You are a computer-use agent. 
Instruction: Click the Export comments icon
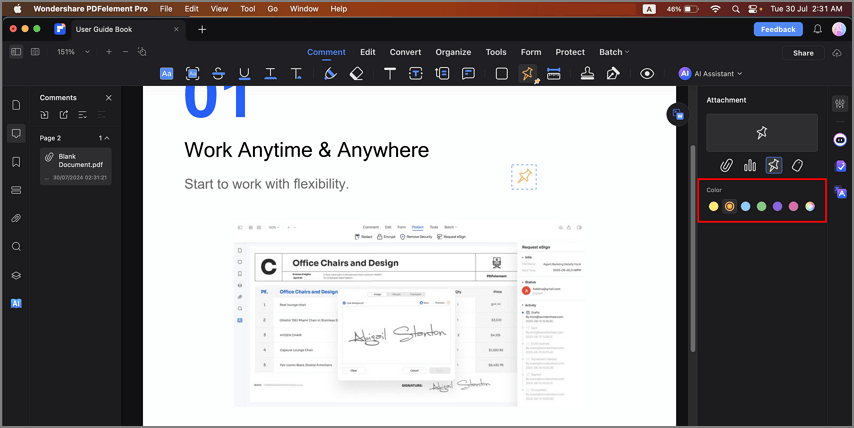[x=63, y=114]
